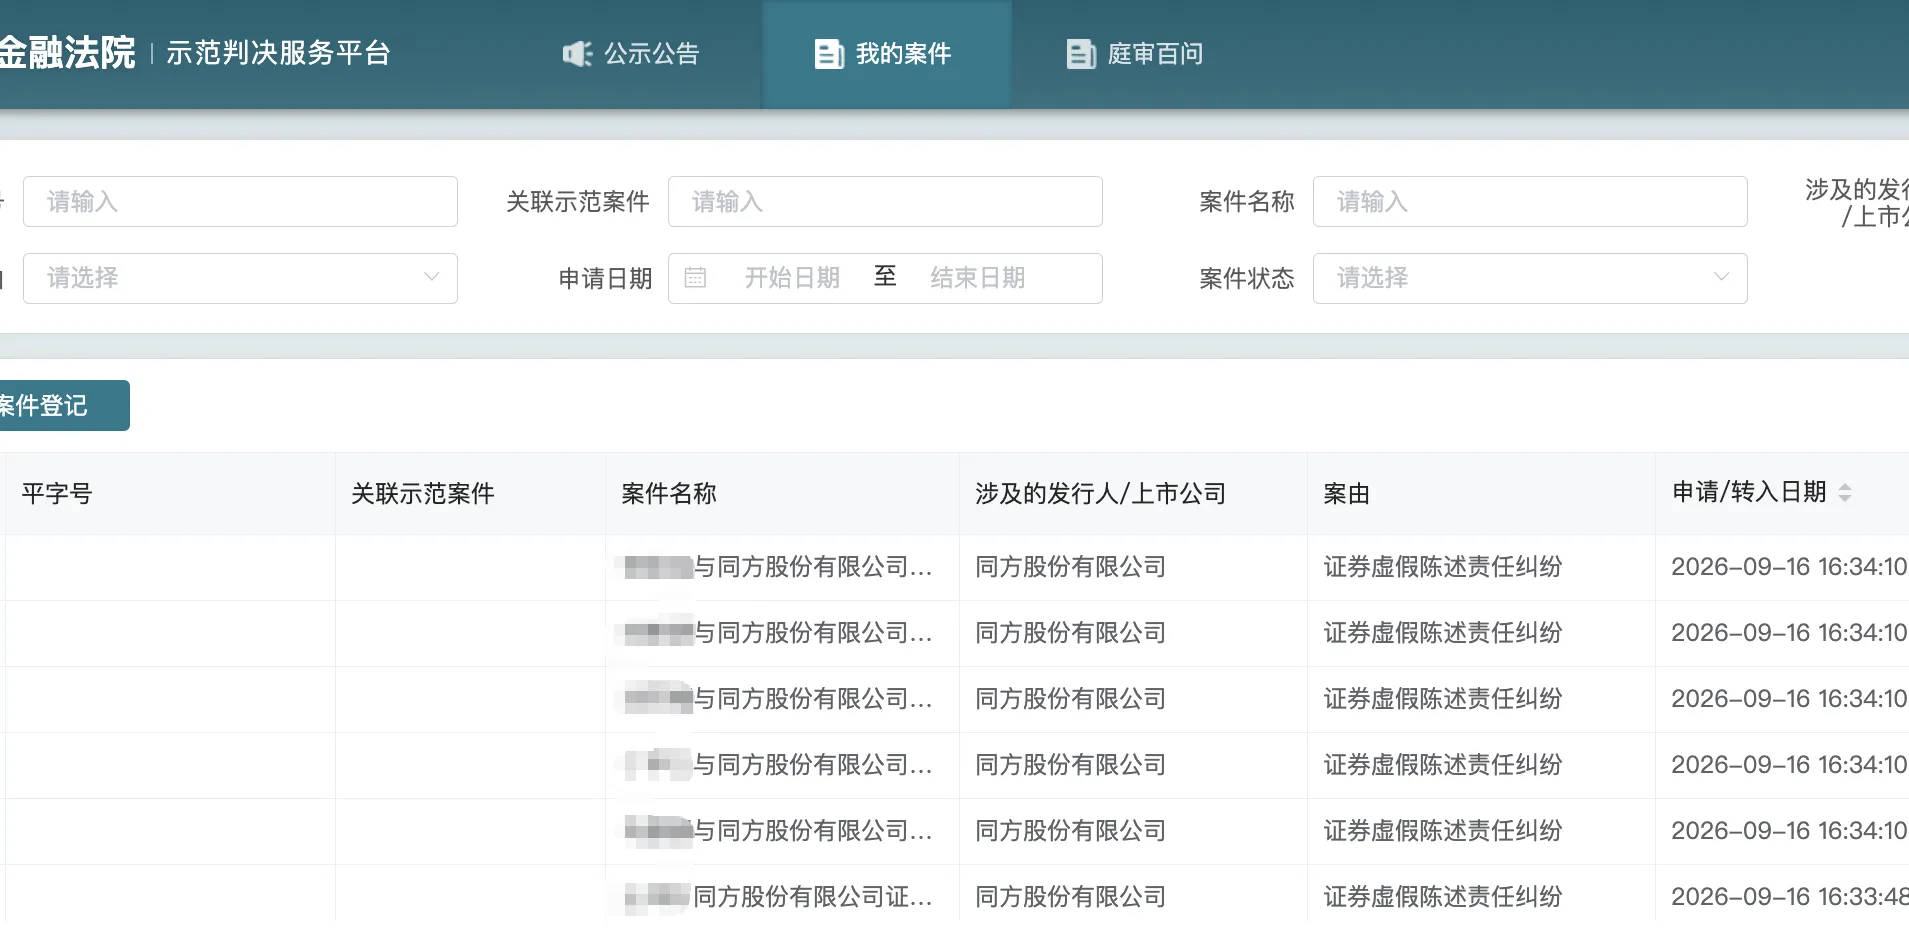Click the 同方股份有限公司 company cell in the 16:33:48 row
This screenshot has height=939, width=1909.
click(1071, 897)
